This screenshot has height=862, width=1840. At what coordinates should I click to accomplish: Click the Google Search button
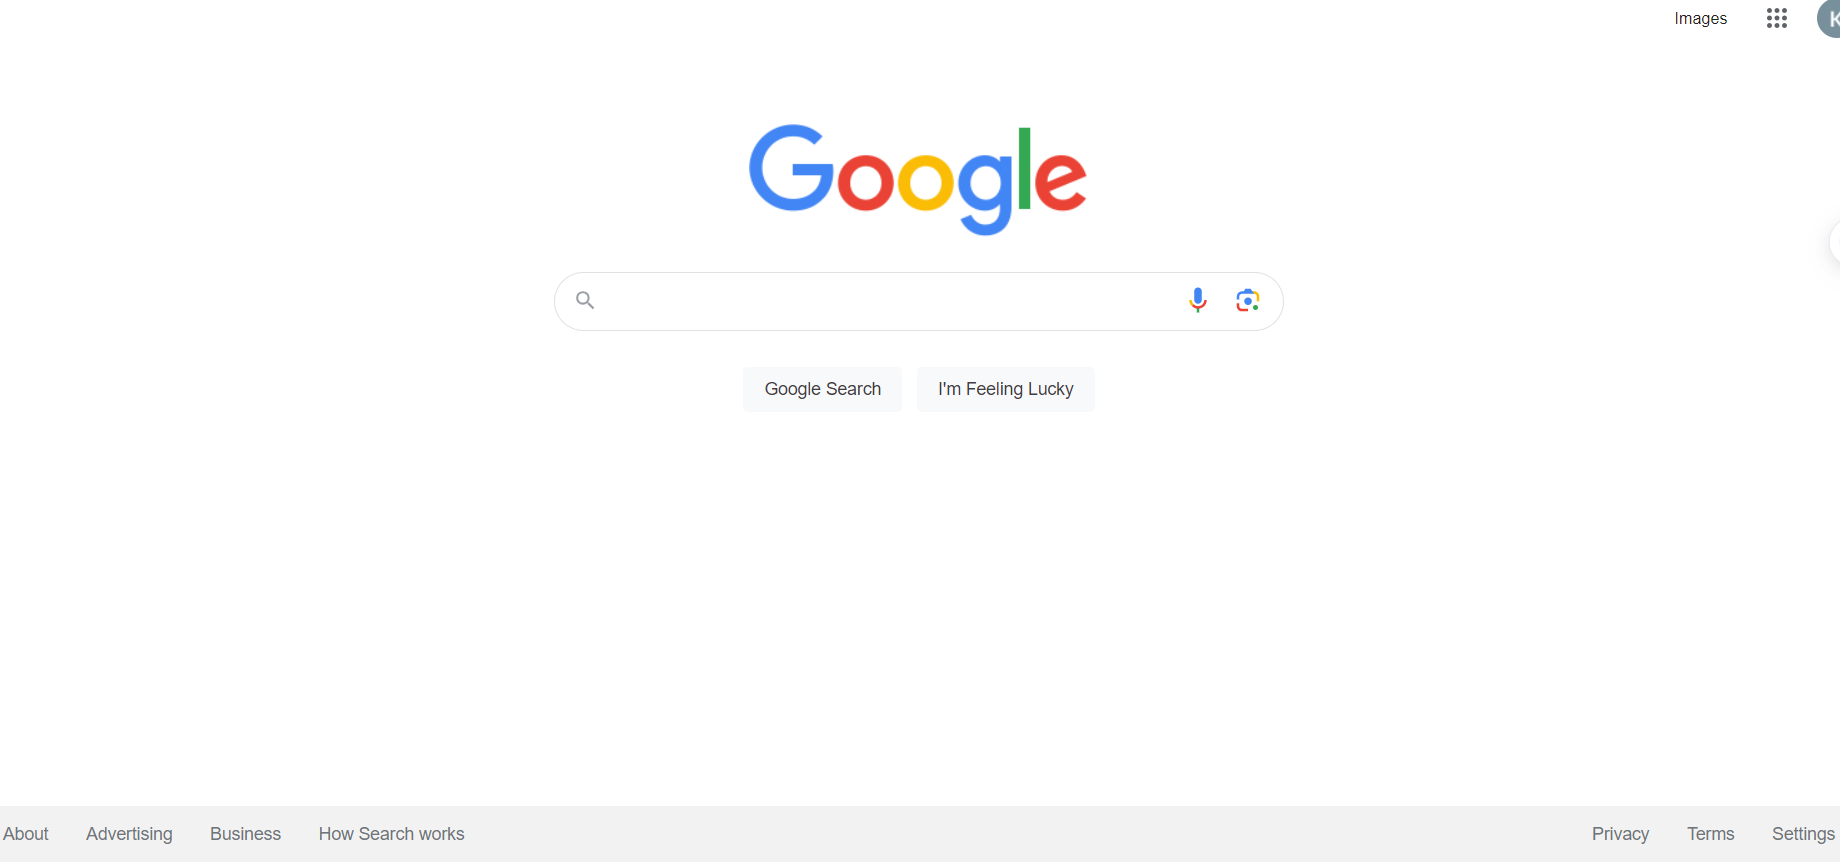point(822,389)
